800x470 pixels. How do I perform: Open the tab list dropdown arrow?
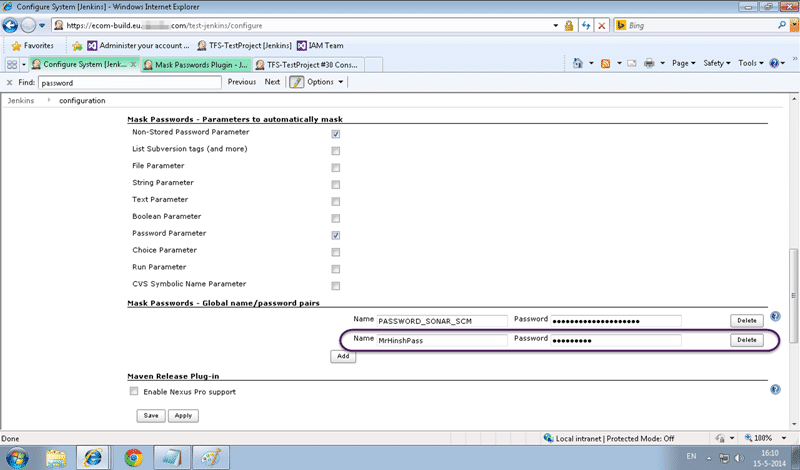(x=23, y=65)
